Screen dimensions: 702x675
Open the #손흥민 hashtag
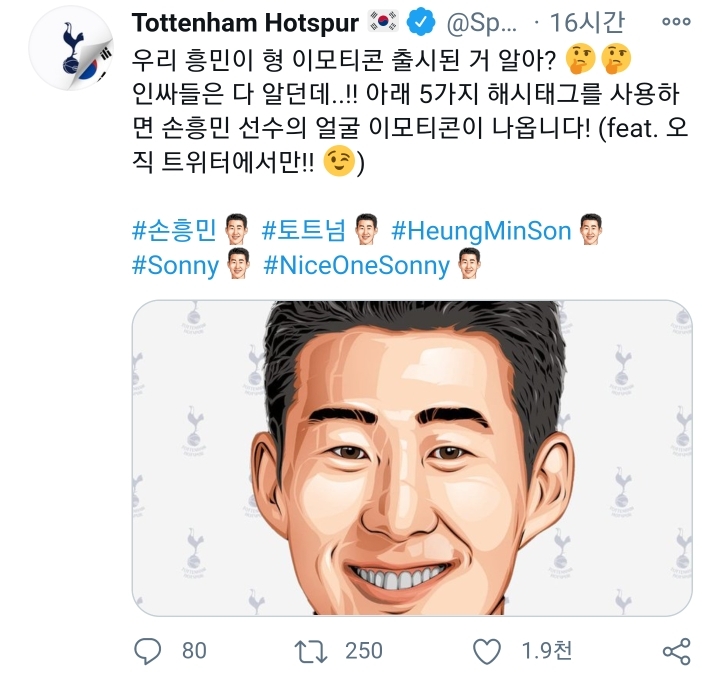coord(174,232)
